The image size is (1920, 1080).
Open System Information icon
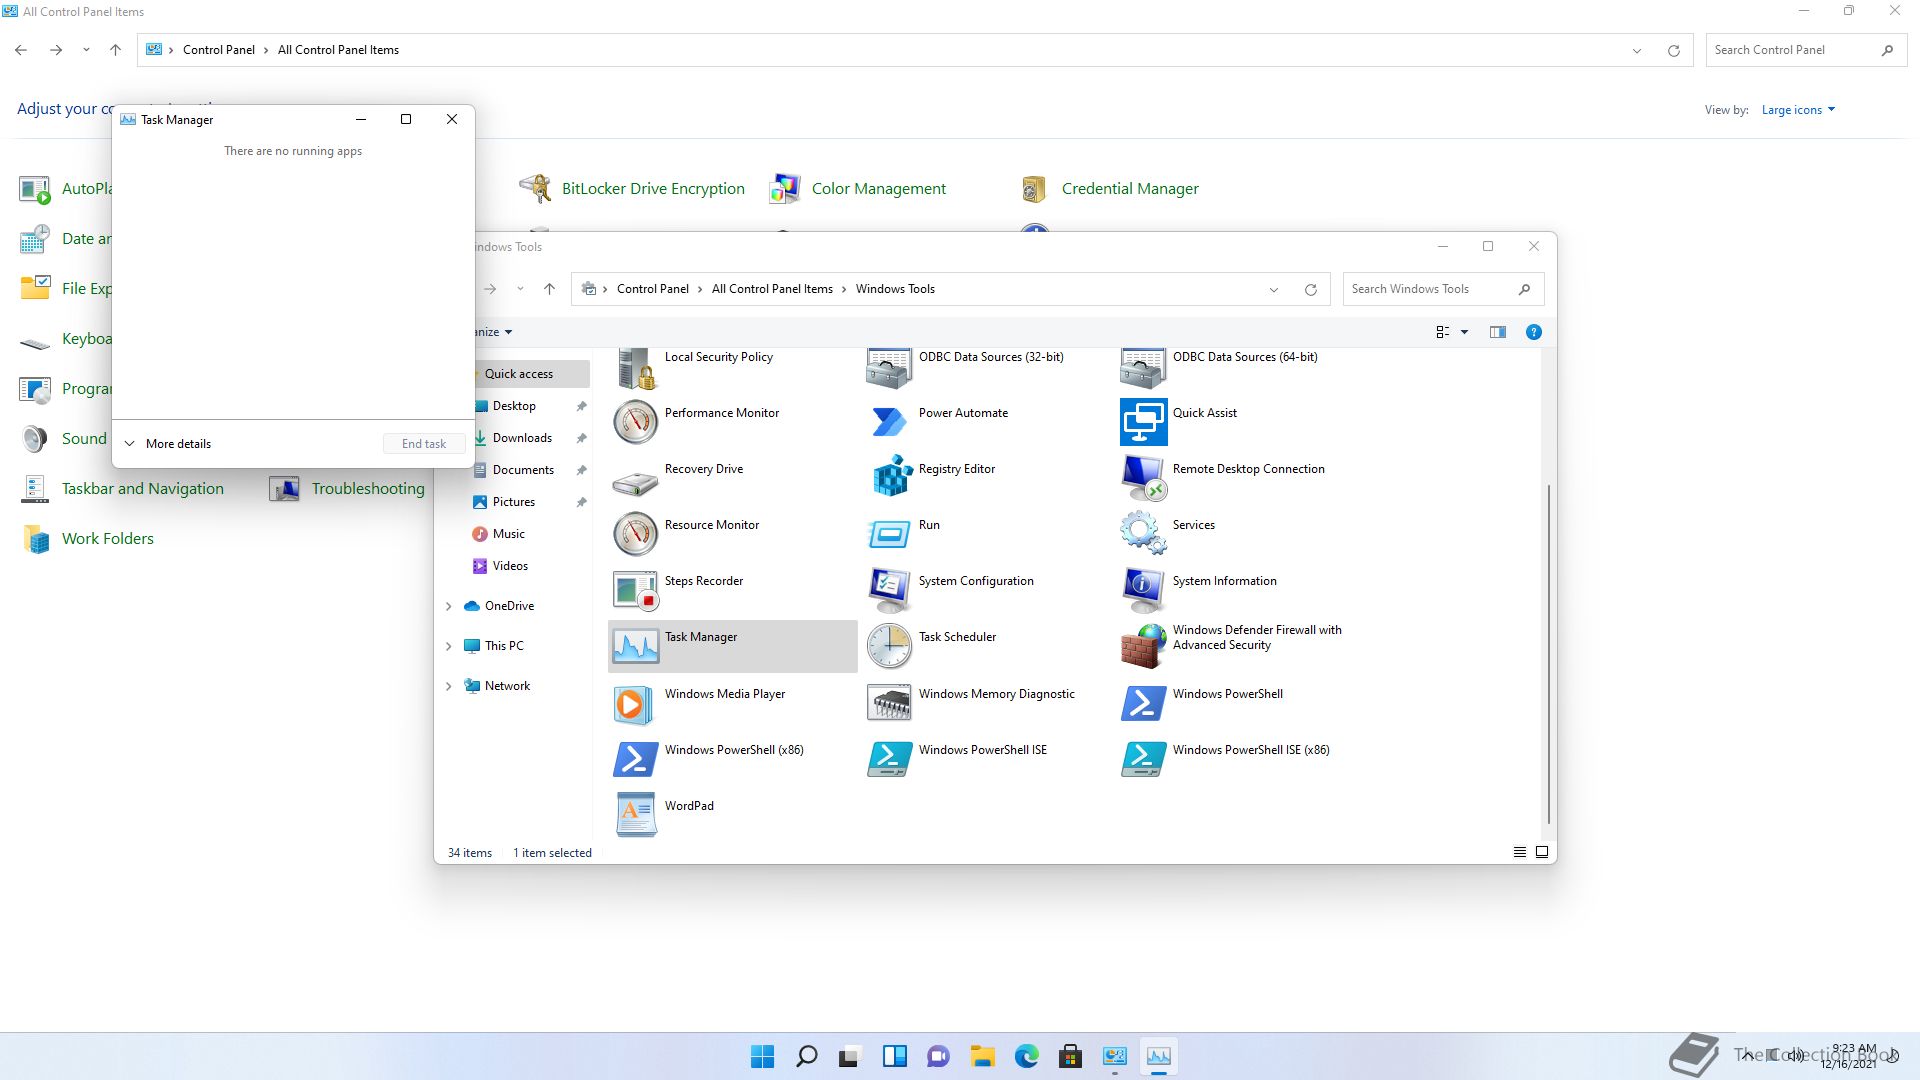[1144, 590]
